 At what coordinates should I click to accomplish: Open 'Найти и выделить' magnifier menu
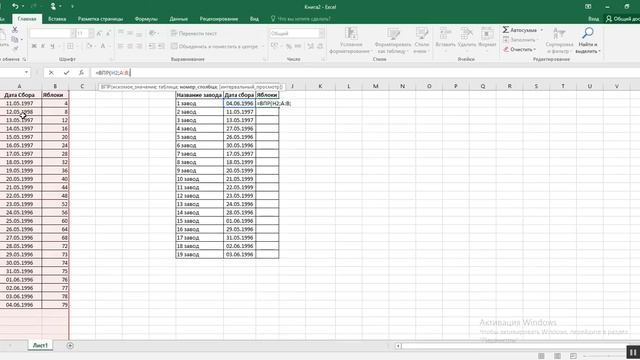(588, 40)
